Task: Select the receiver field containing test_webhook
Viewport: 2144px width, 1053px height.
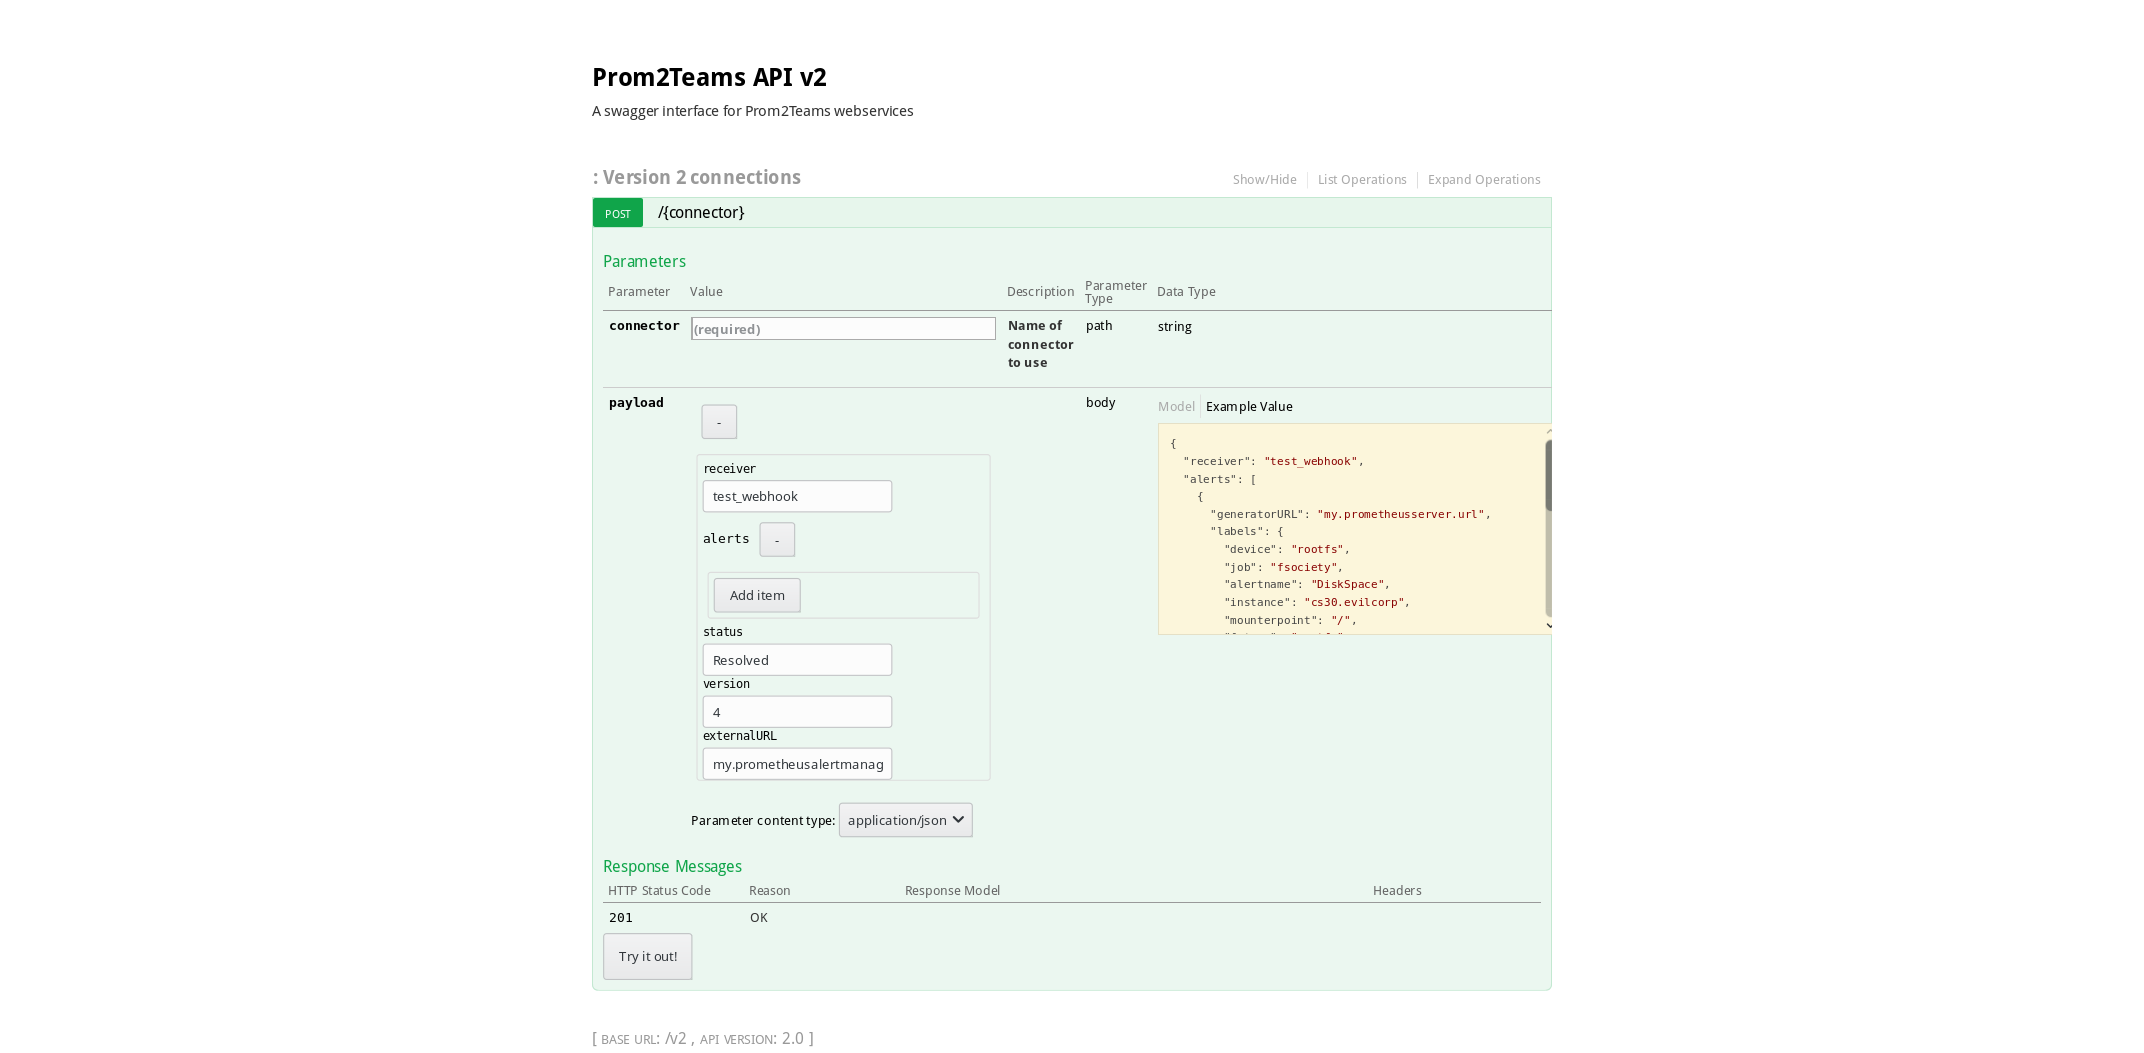Action: click(796, 496)
